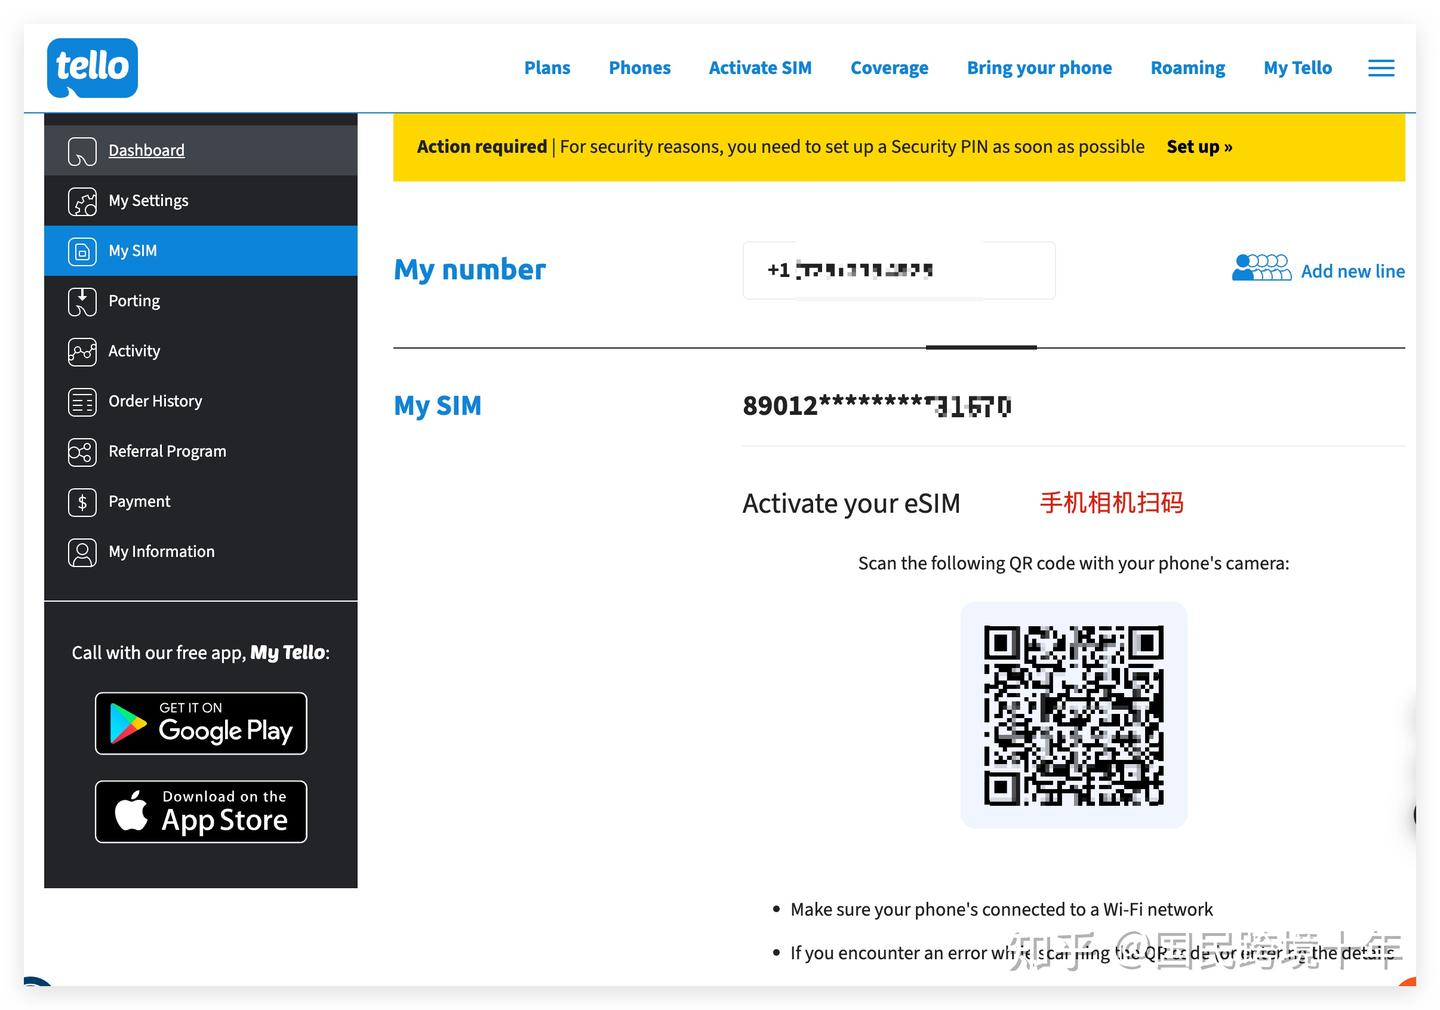Click the Order History list icon
This screenshot has width=1440, height=1010.
pos(82,401)
